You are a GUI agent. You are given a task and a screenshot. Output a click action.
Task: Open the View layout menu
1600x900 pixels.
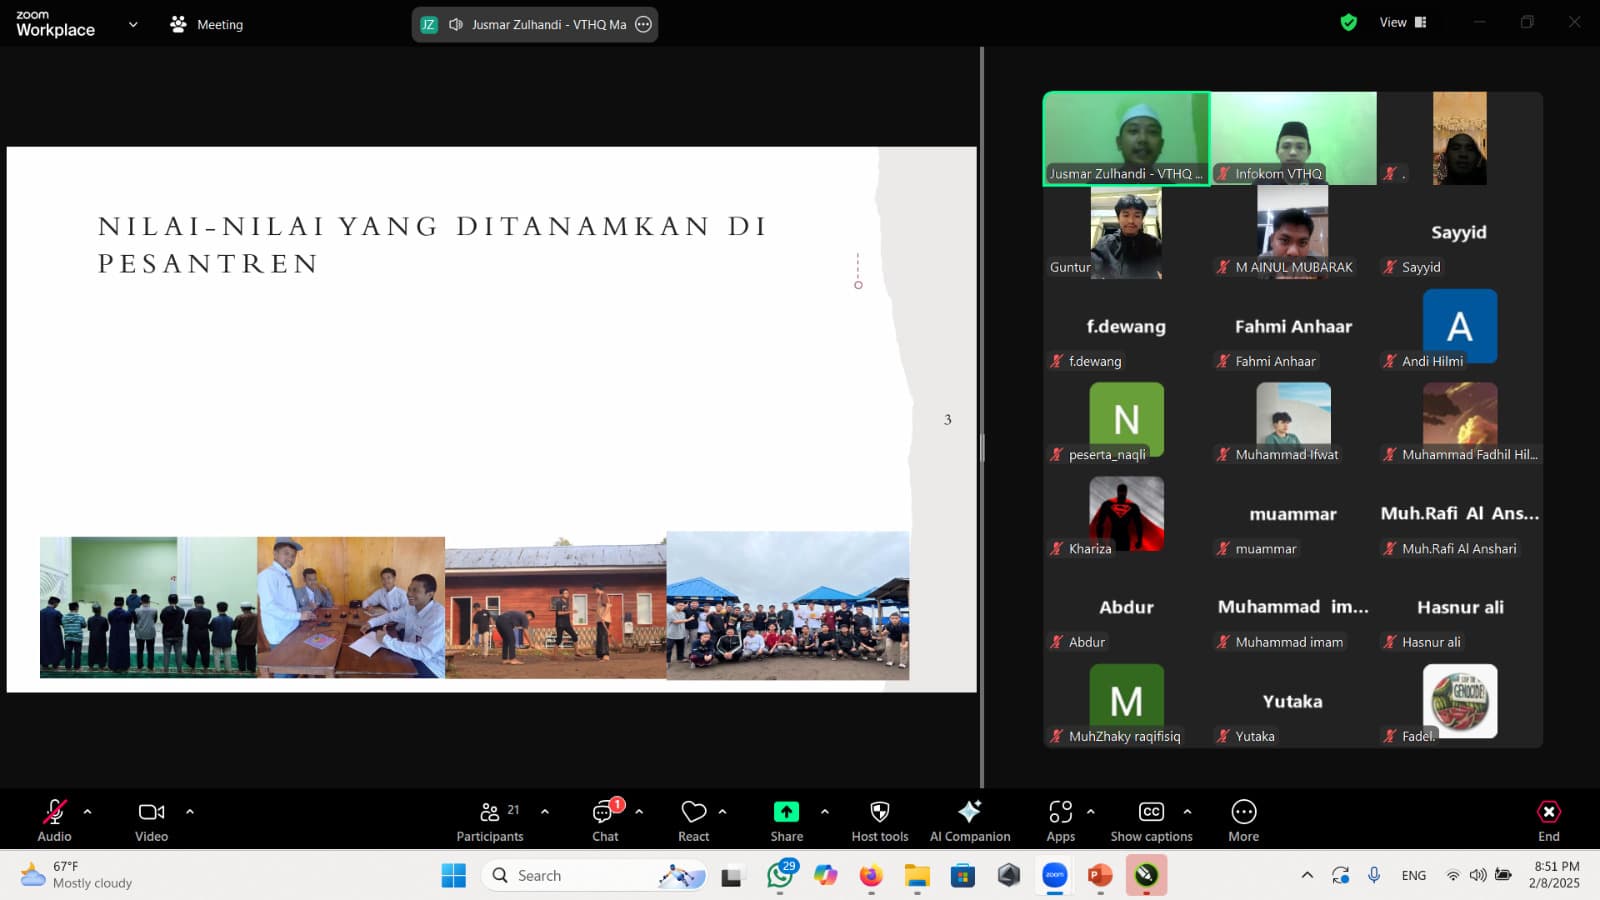1403,22
